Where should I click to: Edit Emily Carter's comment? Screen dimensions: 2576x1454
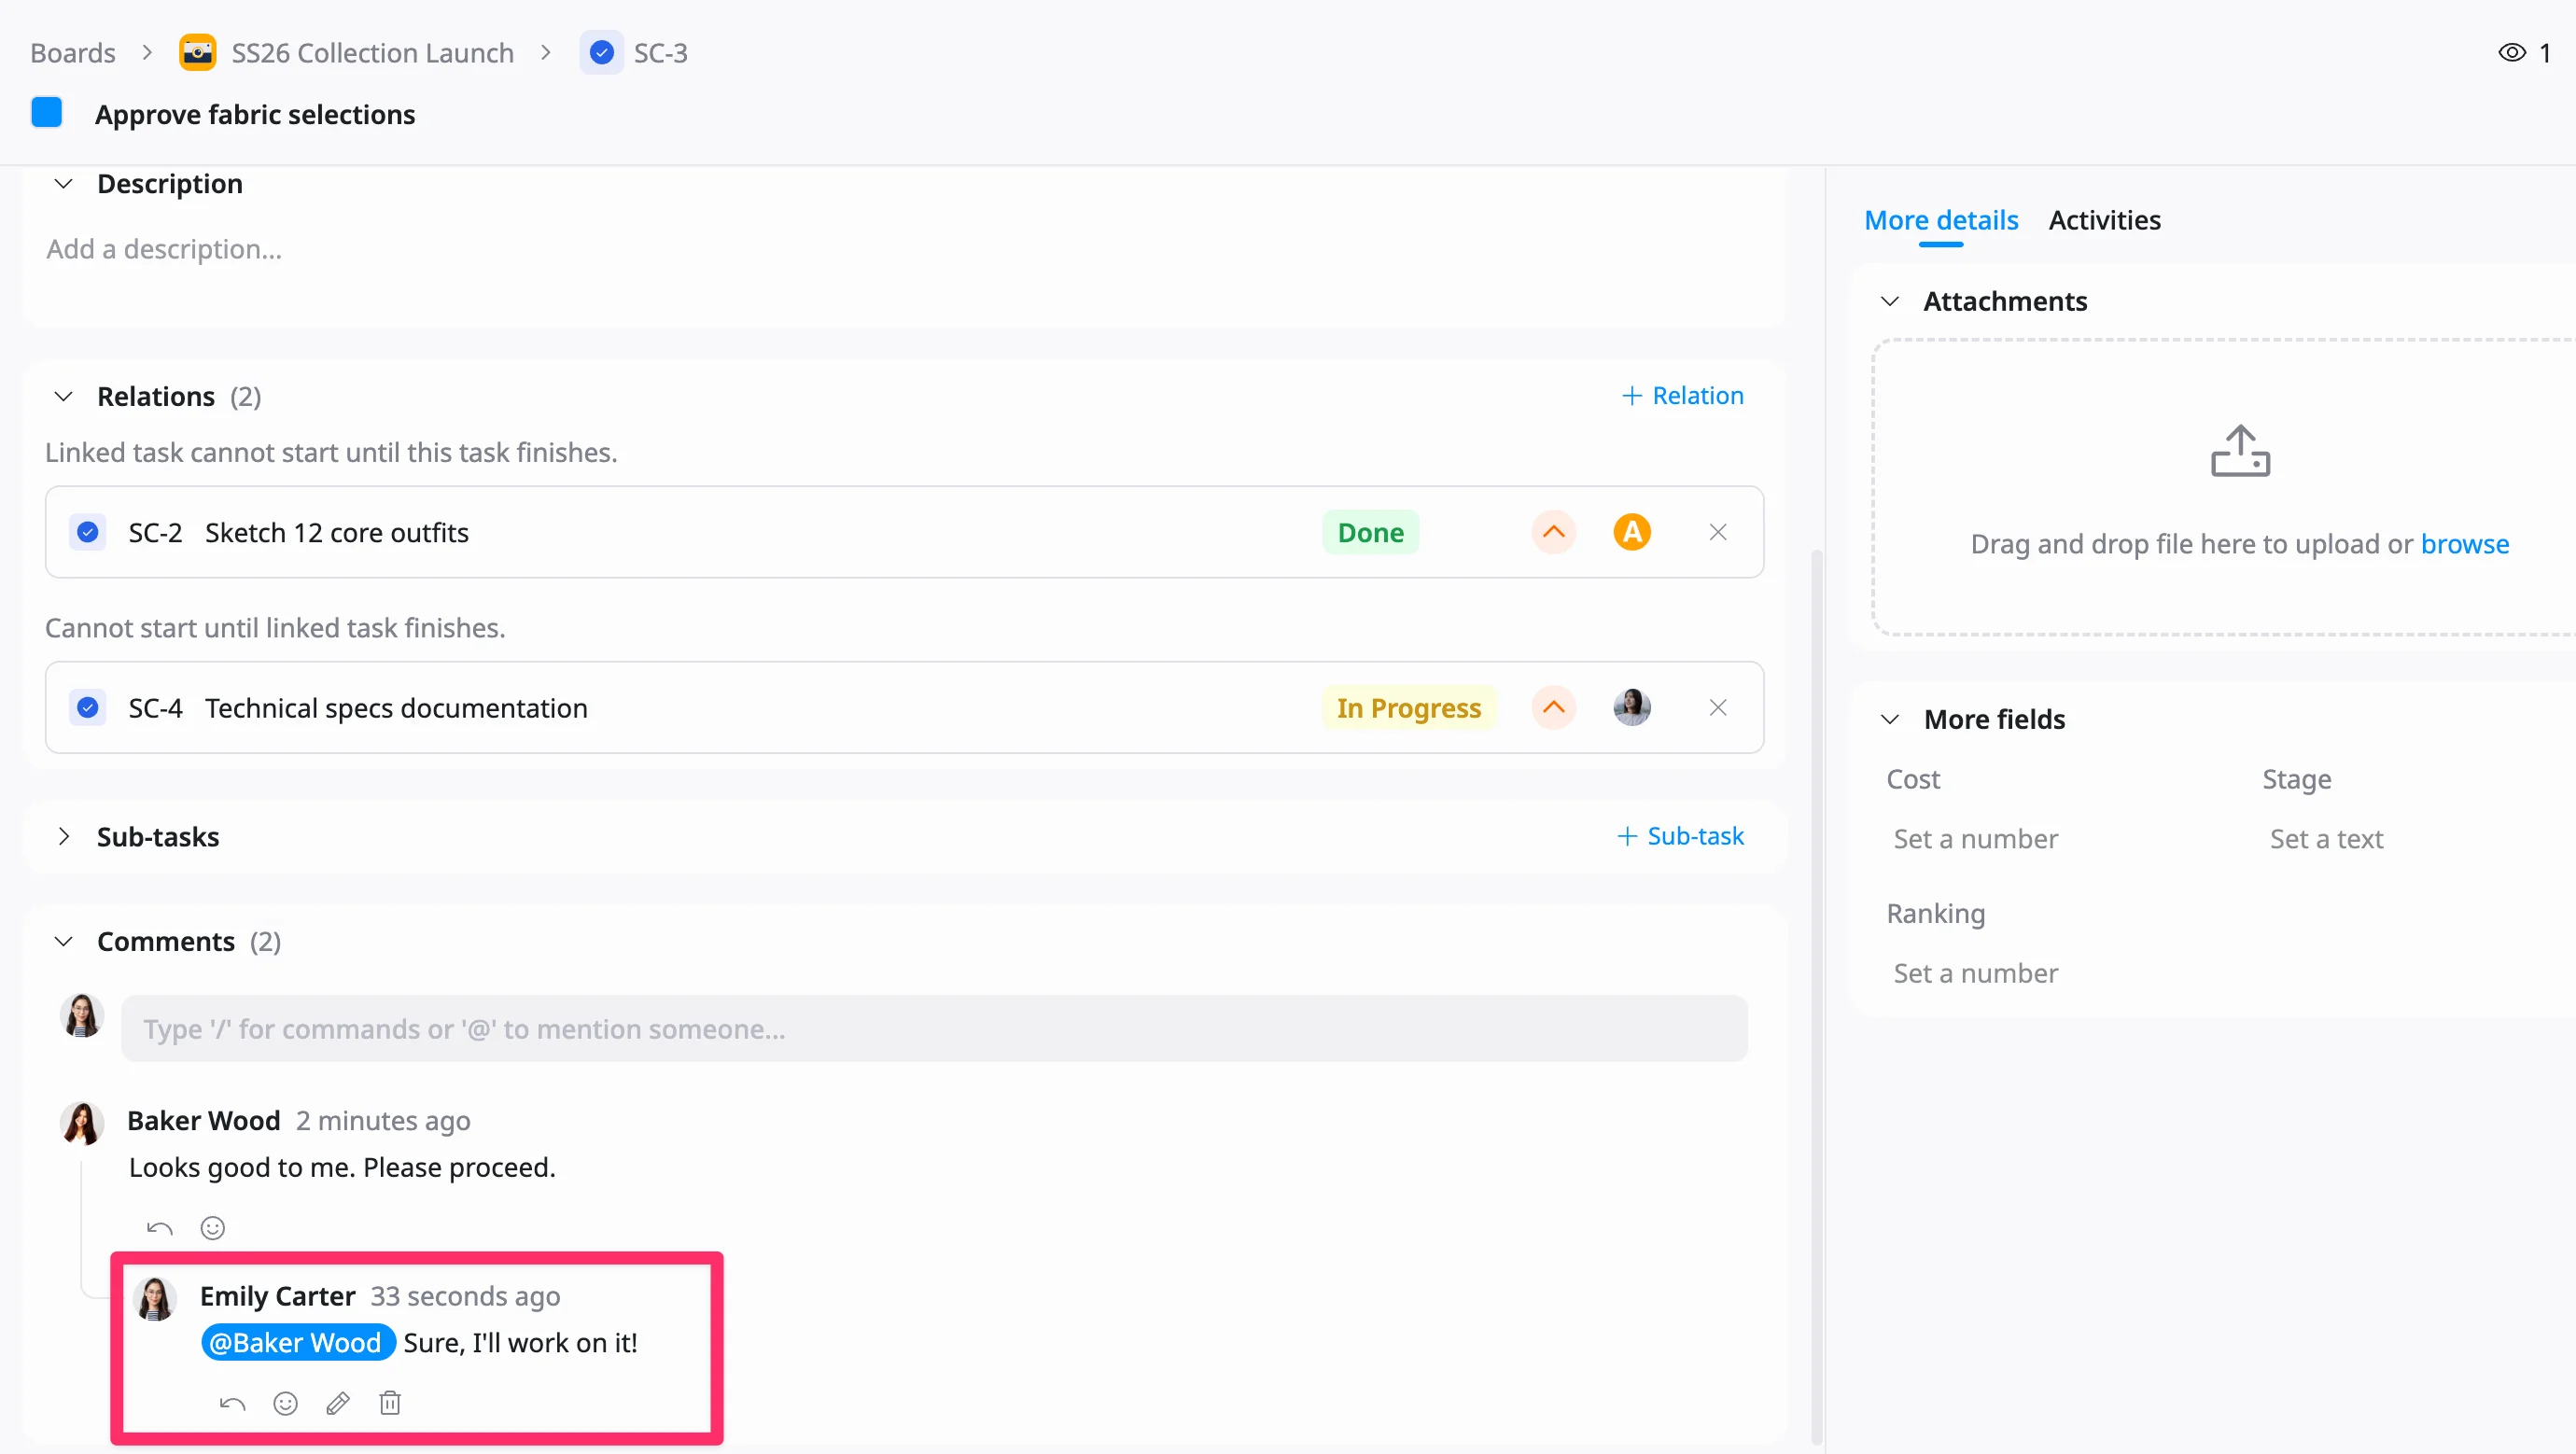tap(338, 1404)
